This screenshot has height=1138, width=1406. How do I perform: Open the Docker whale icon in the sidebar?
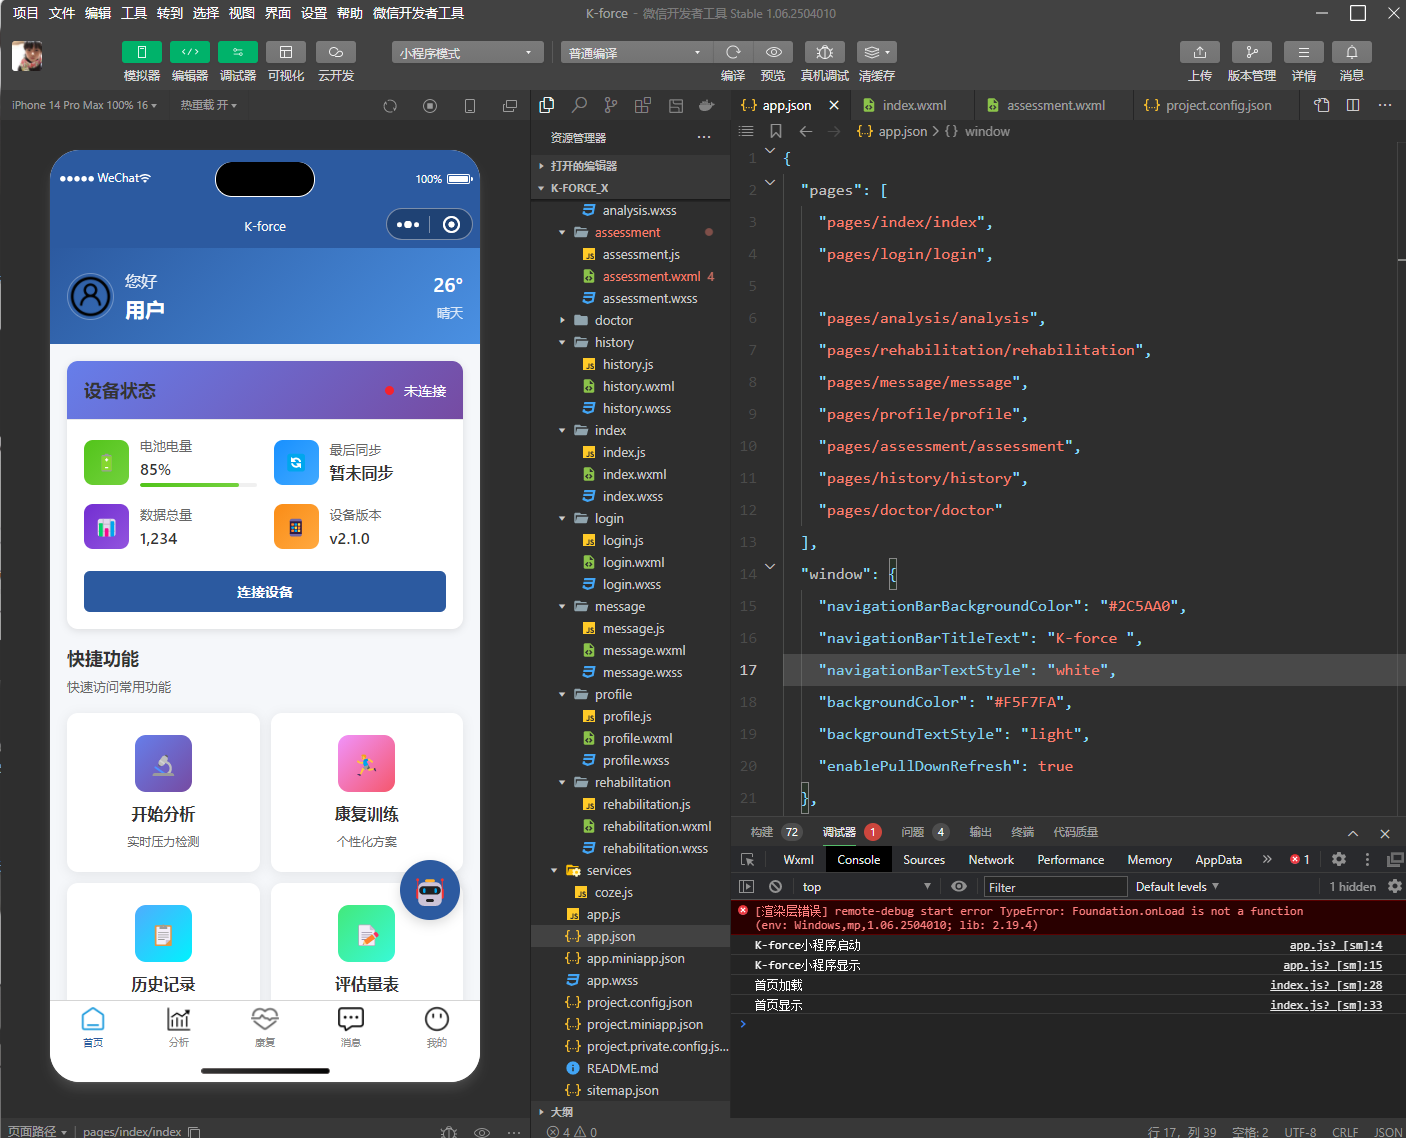(707, 105)
